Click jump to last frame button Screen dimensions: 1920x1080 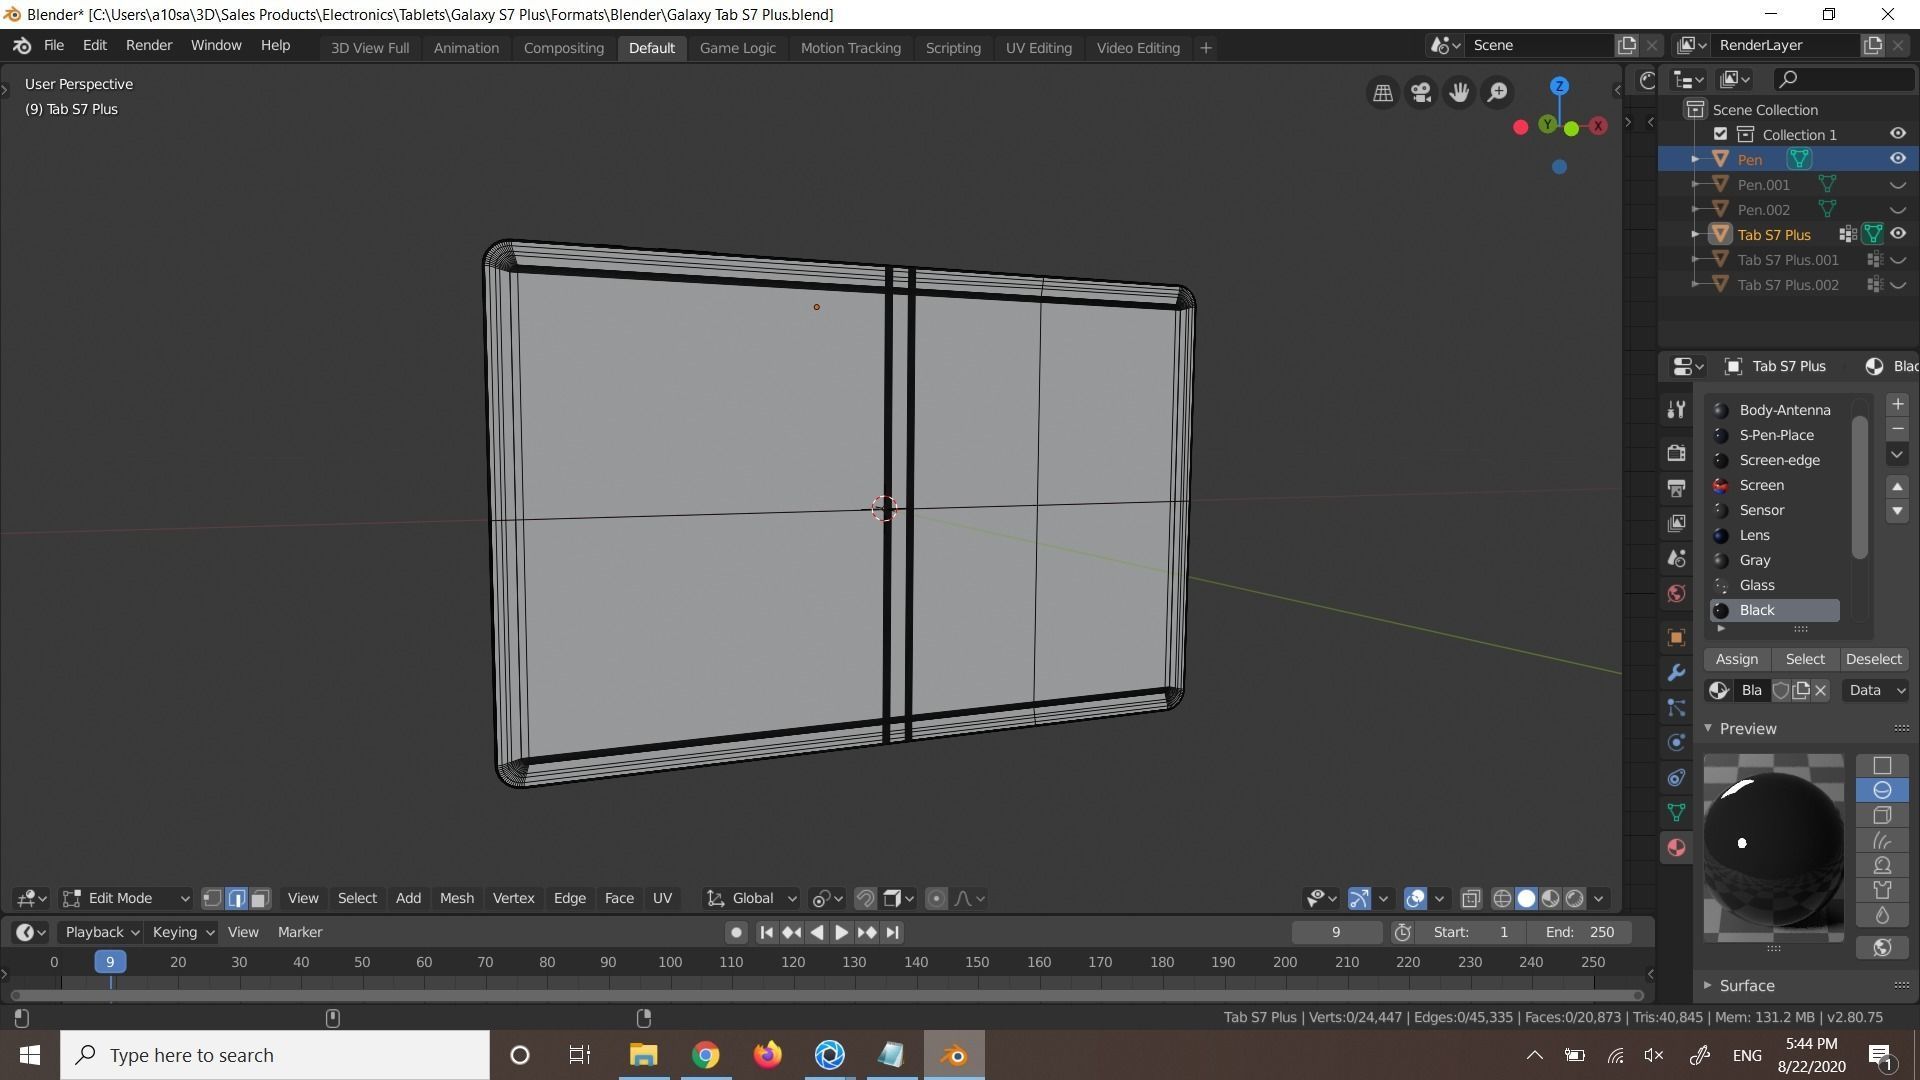pyautogui.click(x=893, y=933)
